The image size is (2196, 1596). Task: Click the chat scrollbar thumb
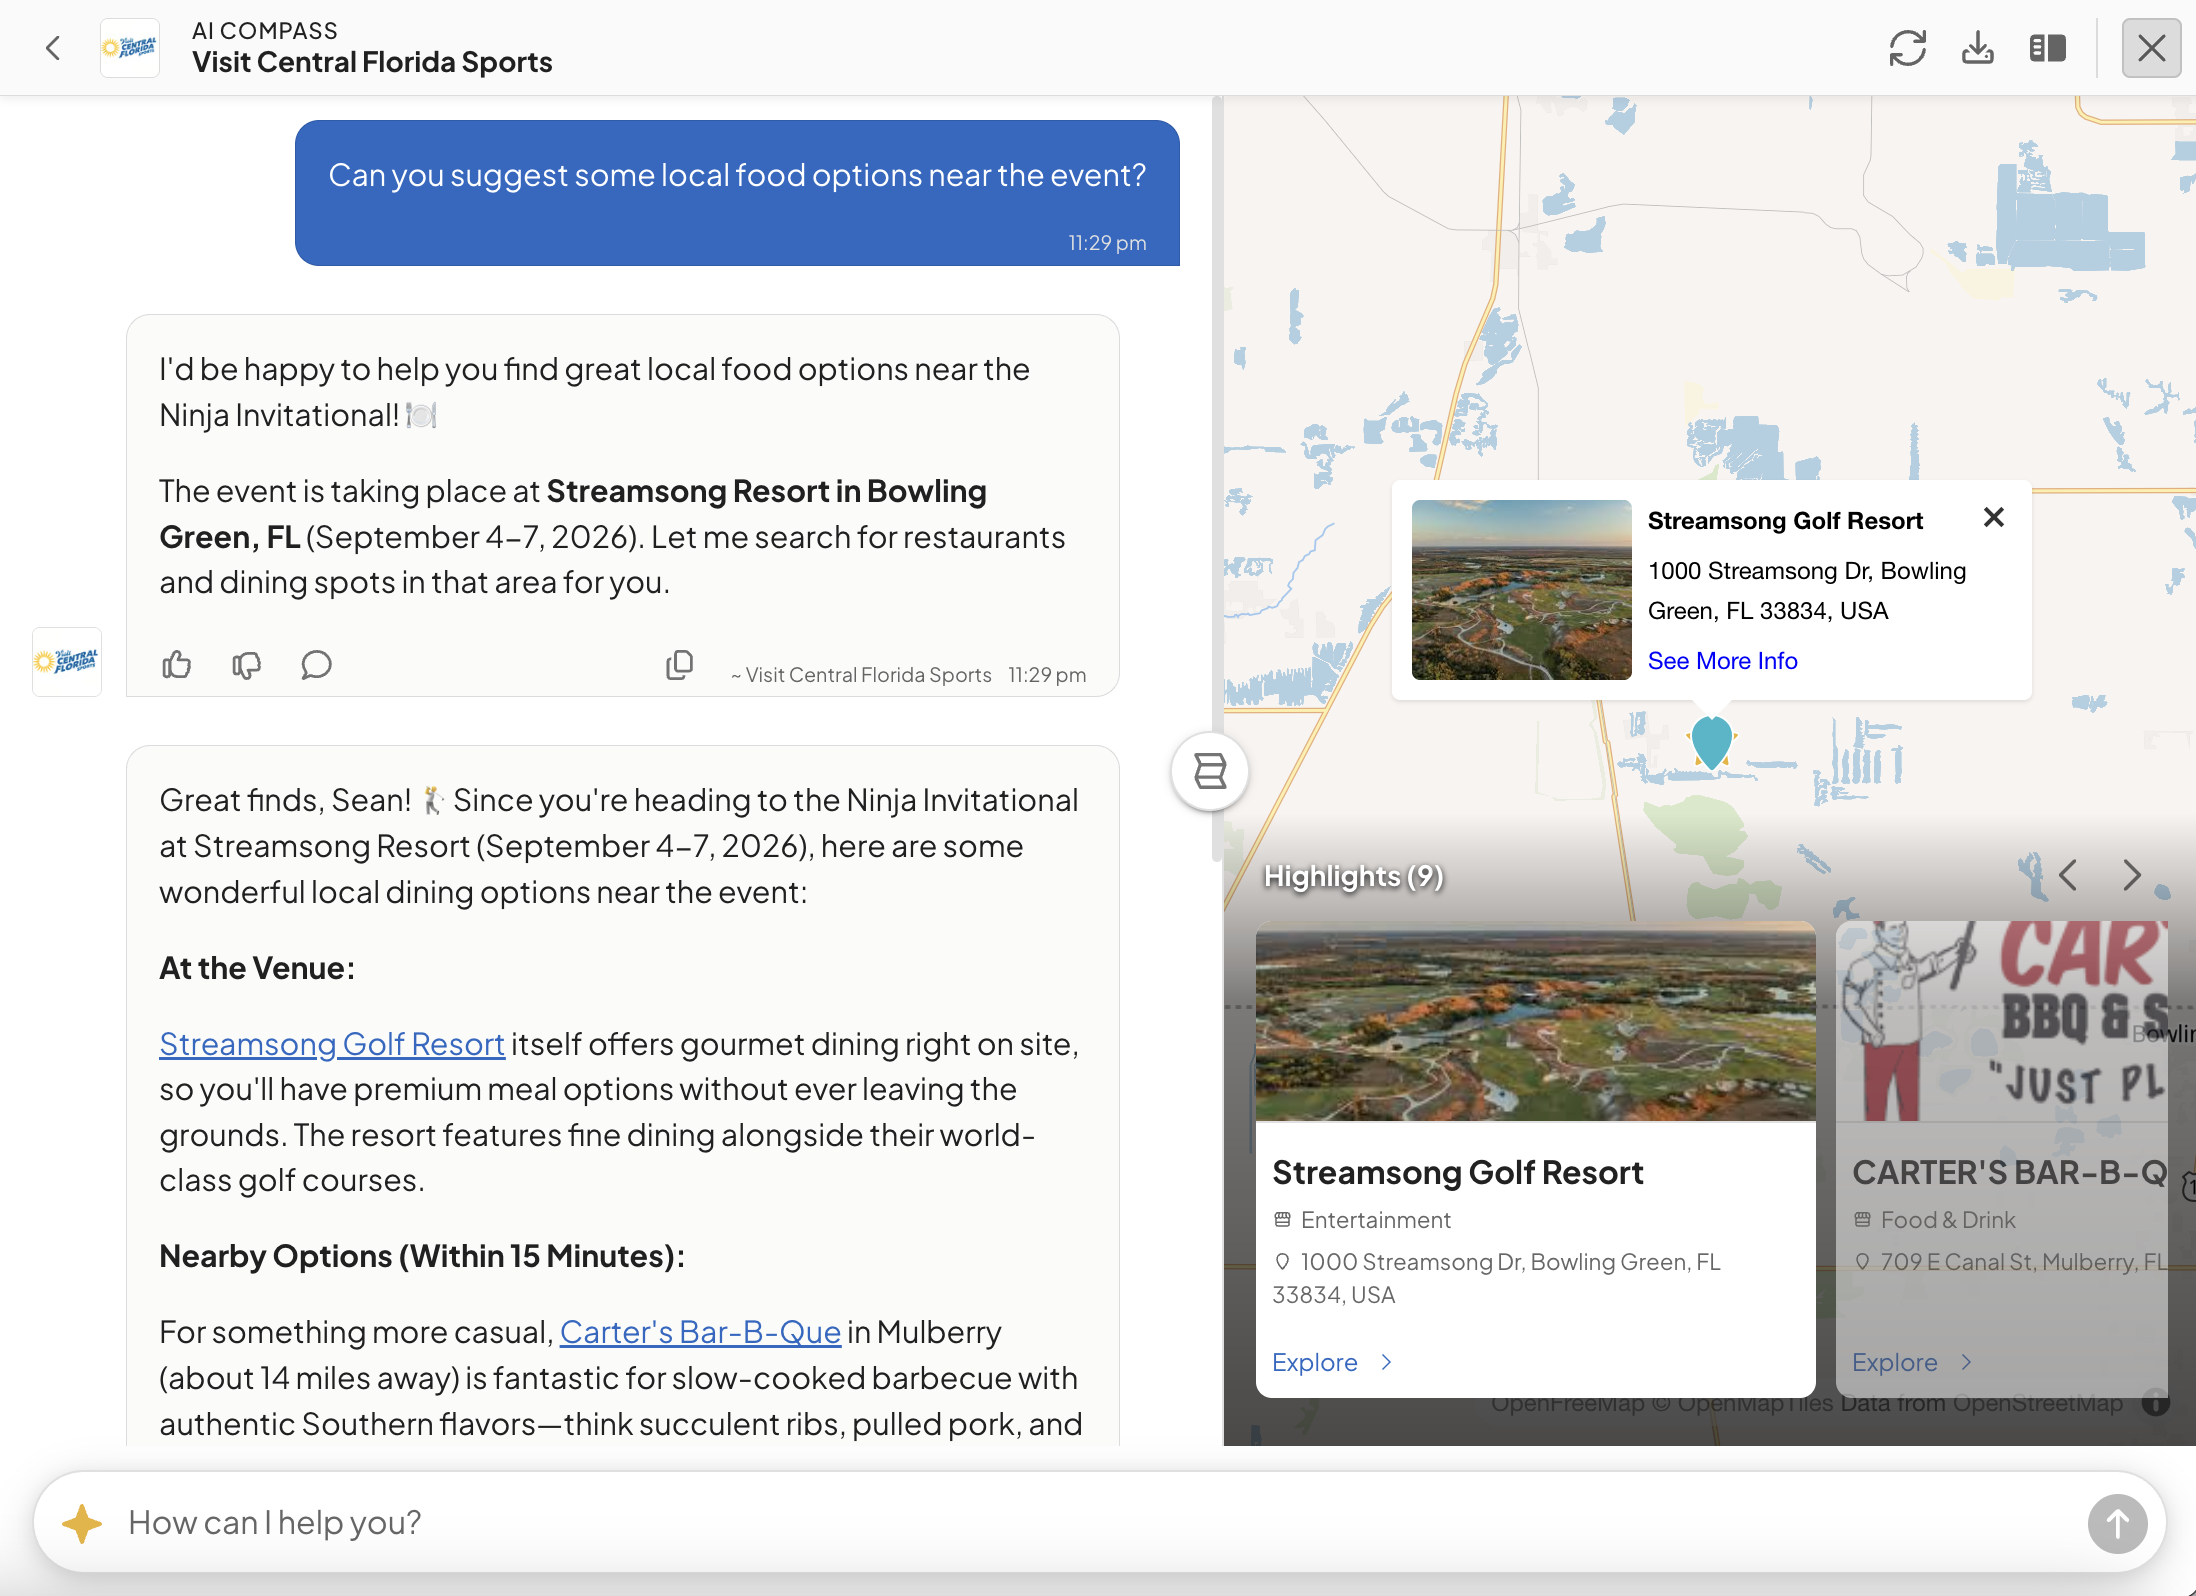tap(1217, 480)
